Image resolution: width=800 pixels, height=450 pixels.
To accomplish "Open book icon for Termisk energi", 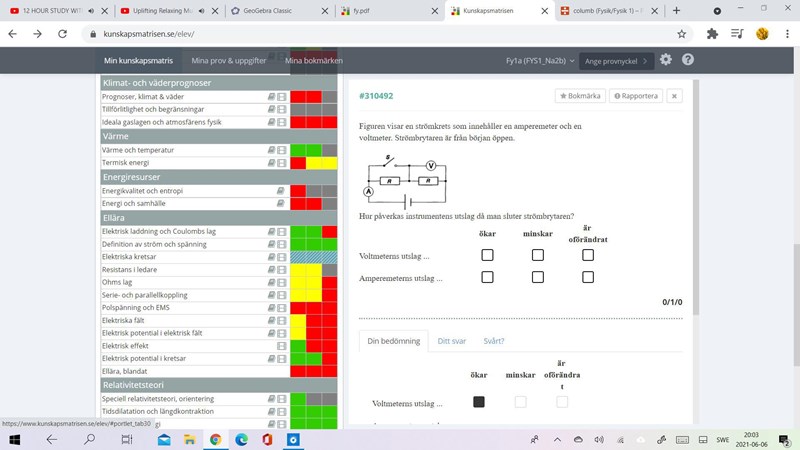I will click(271, 163).
